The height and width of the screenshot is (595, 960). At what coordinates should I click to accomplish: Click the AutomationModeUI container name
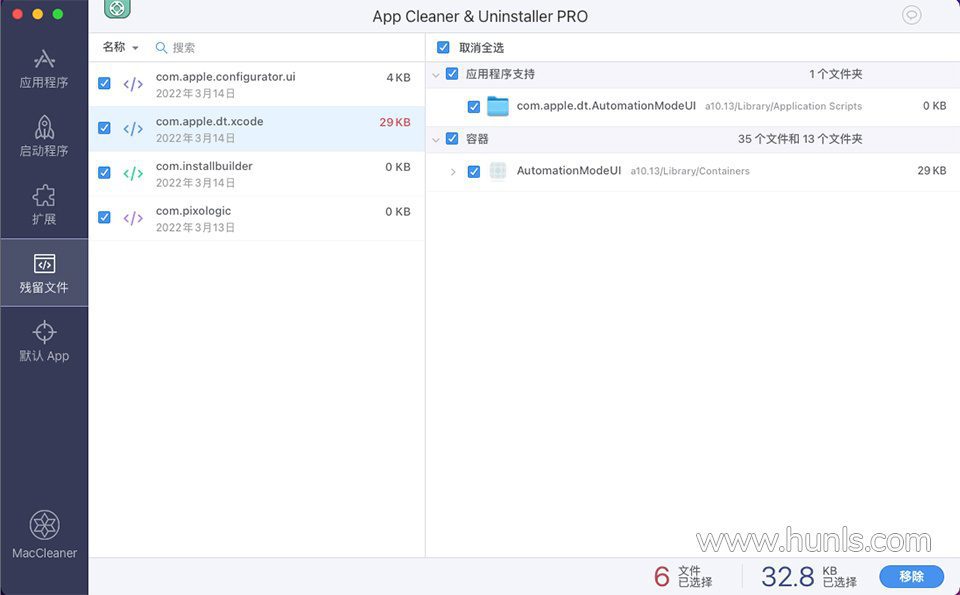tap(569, 171)
